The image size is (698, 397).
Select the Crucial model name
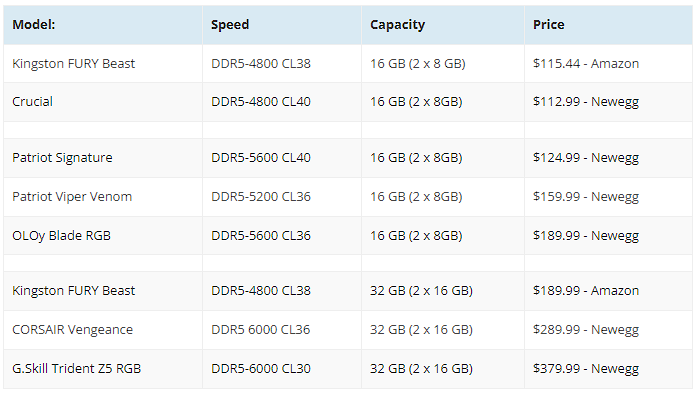[32, 102]
